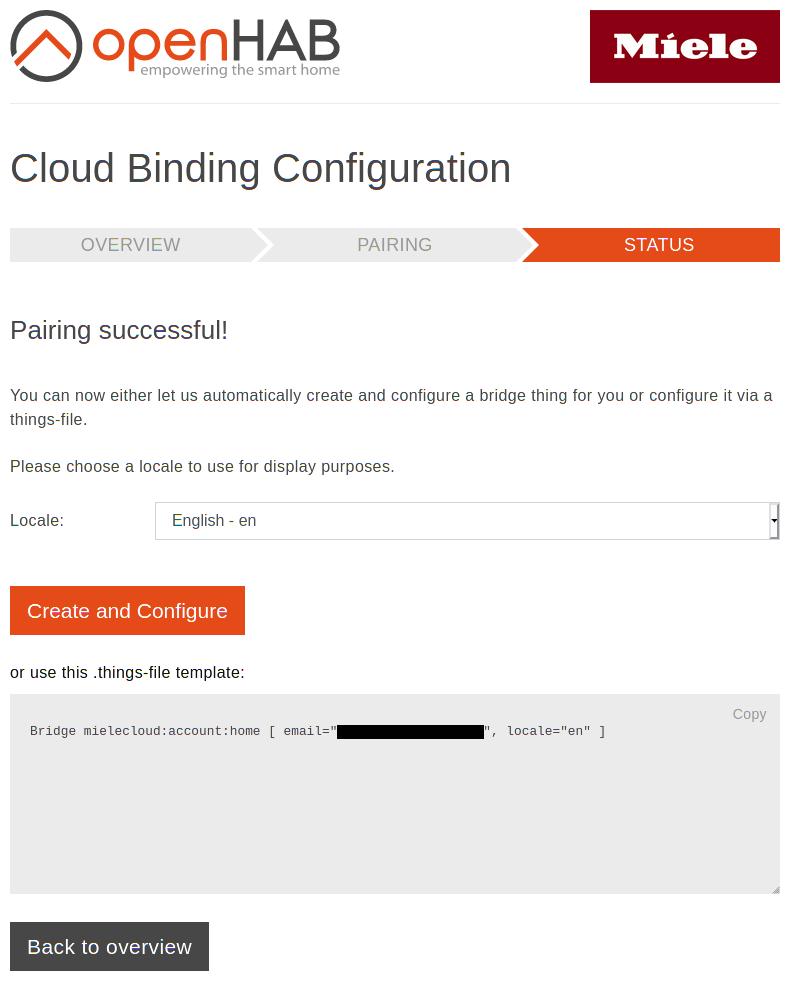Click the locale="en" text in template
This screenshot has width=790, height=981.
[548, 731]
